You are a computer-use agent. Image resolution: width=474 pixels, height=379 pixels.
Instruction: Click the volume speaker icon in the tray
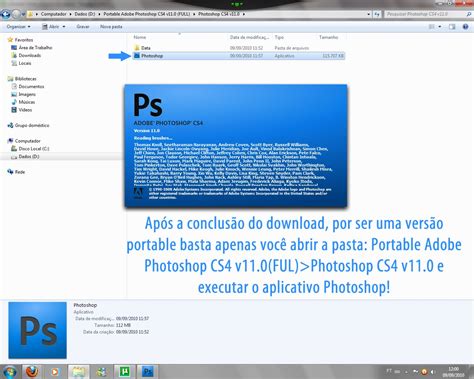[x=433, y=371]
